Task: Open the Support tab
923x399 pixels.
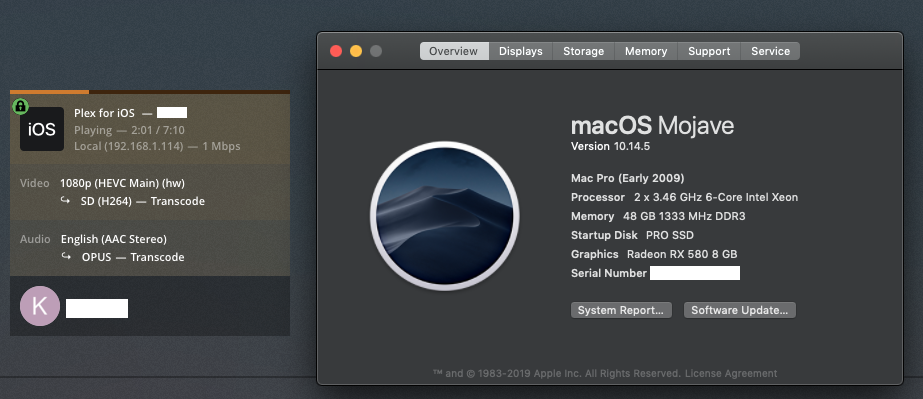Action: click(709, 51)
